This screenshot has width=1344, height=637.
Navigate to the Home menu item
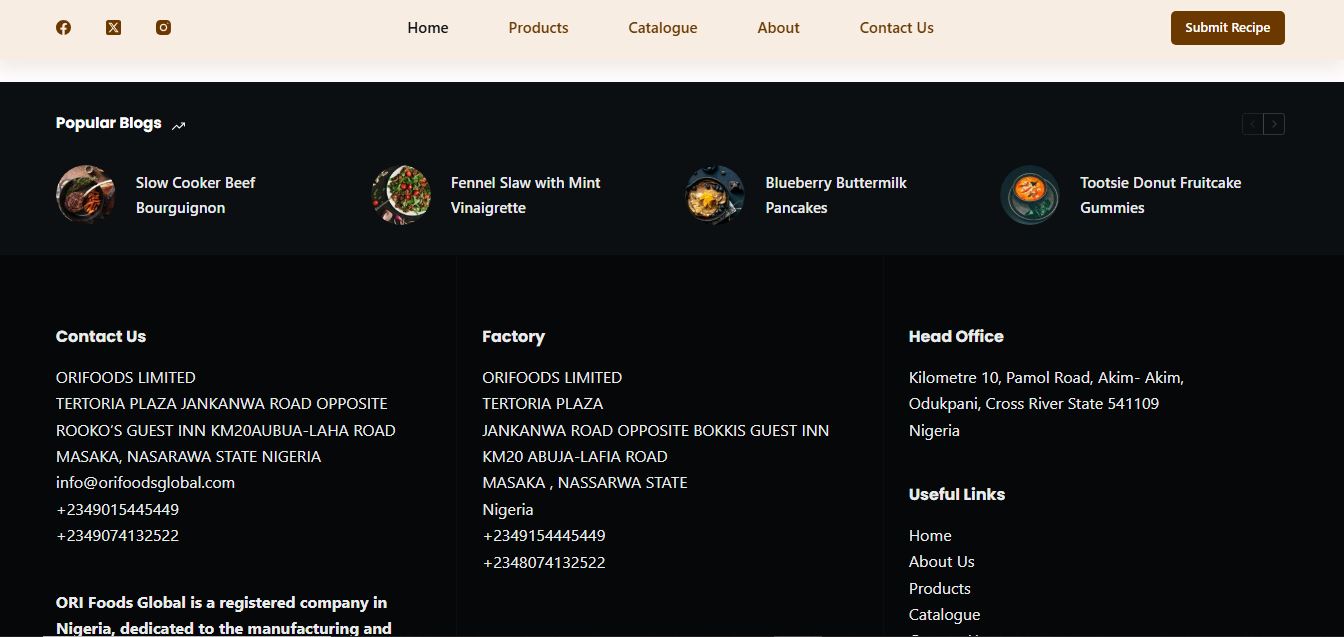pos(427,28)
